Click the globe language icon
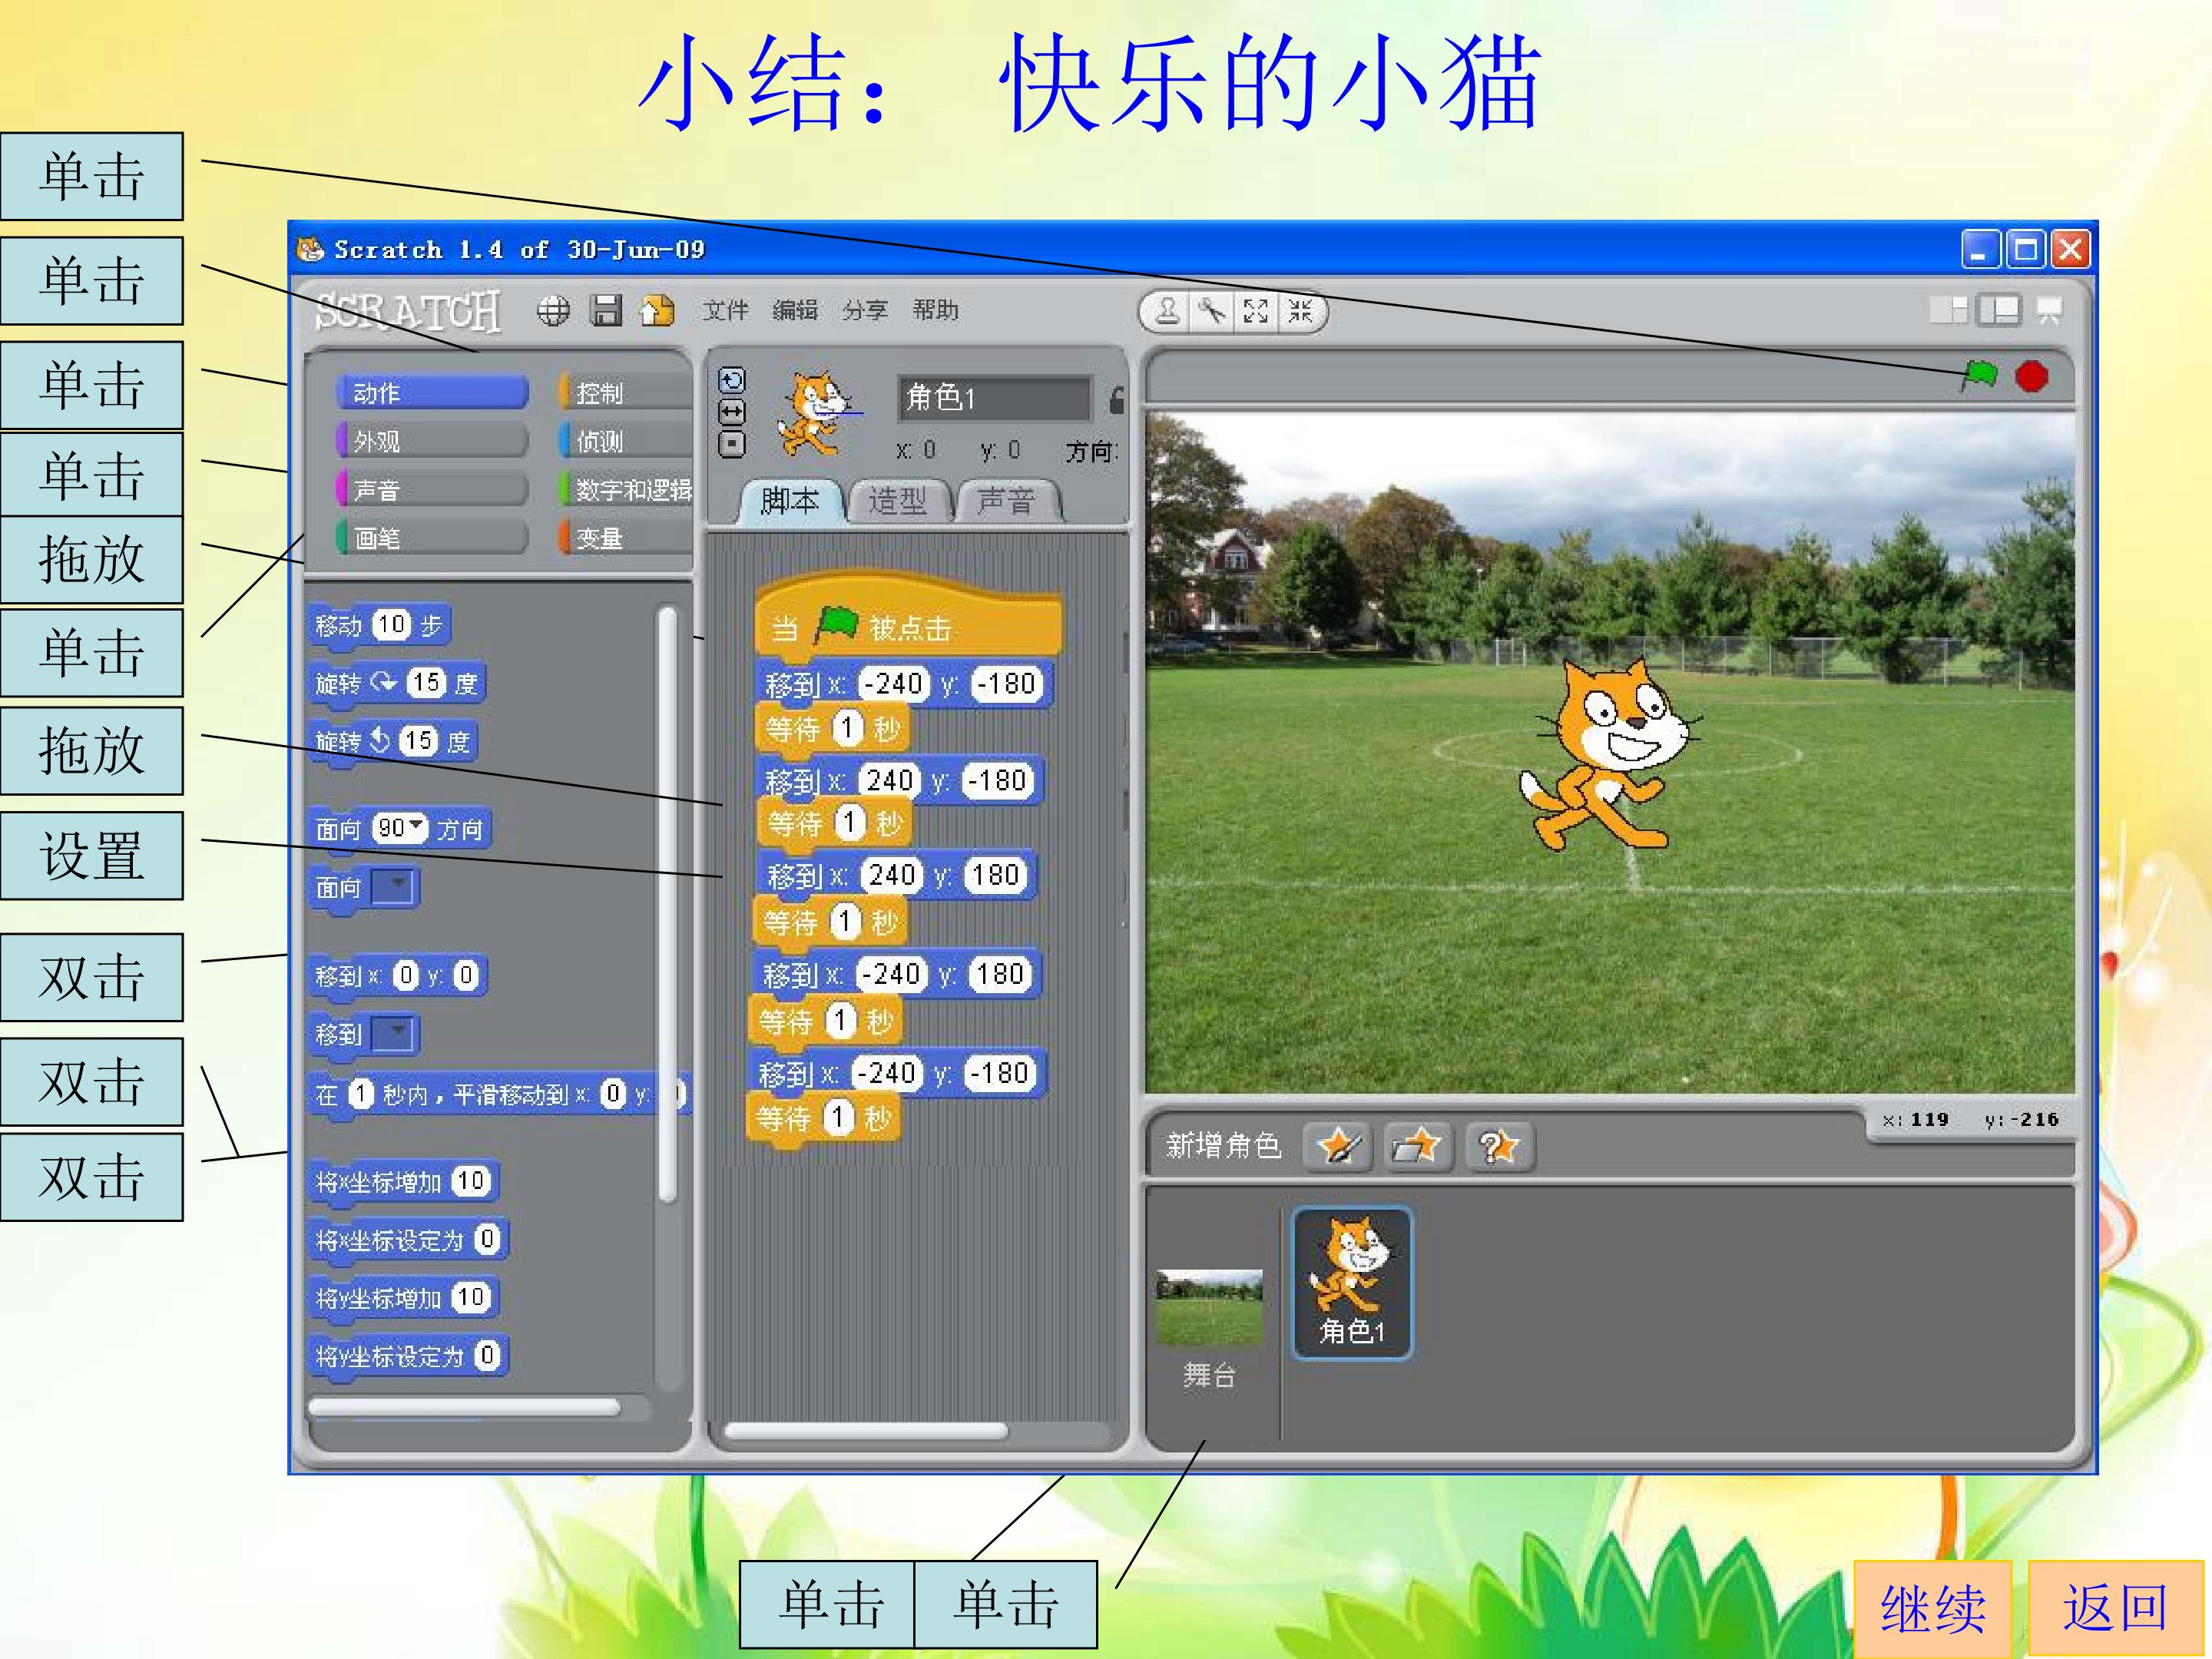 tap(553, 311)
